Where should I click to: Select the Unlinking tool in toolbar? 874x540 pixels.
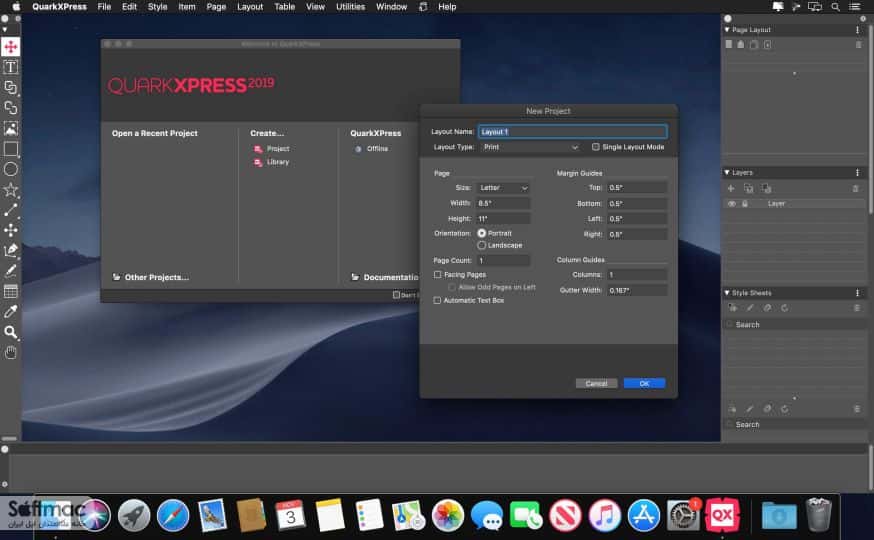[11, 108]
